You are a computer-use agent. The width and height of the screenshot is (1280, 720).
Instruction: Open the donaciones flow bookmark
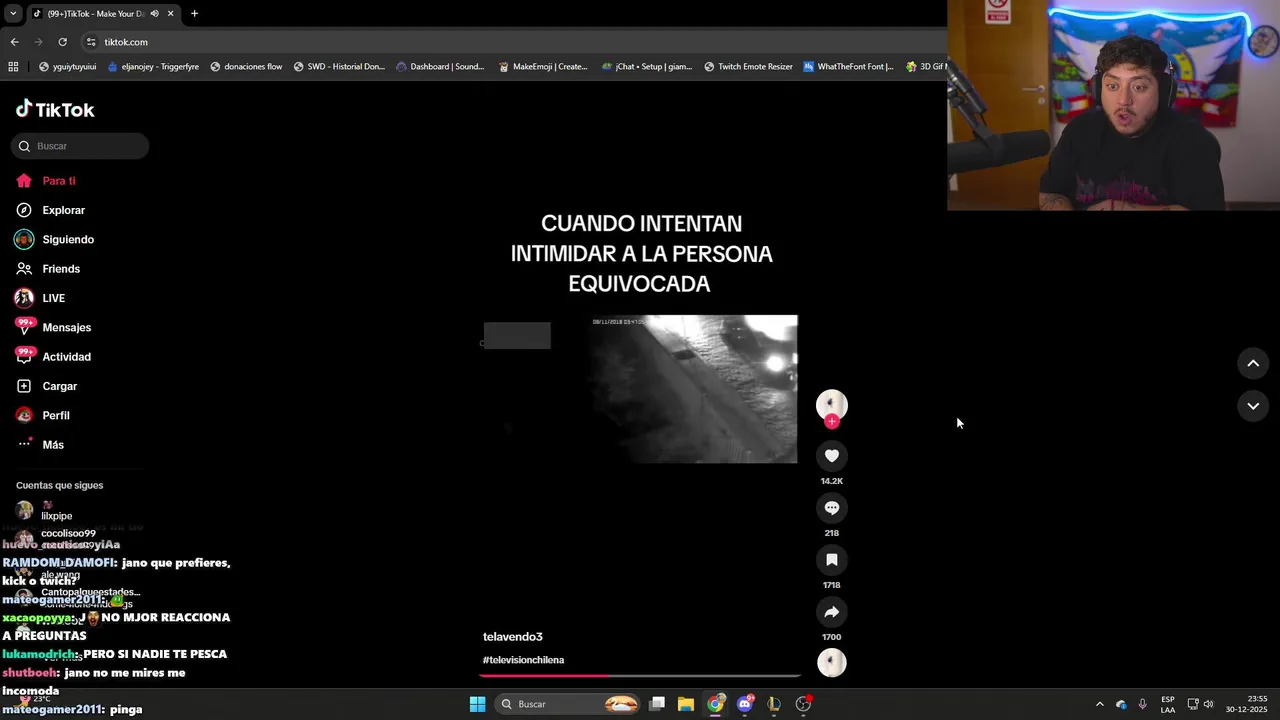[246, 67]
